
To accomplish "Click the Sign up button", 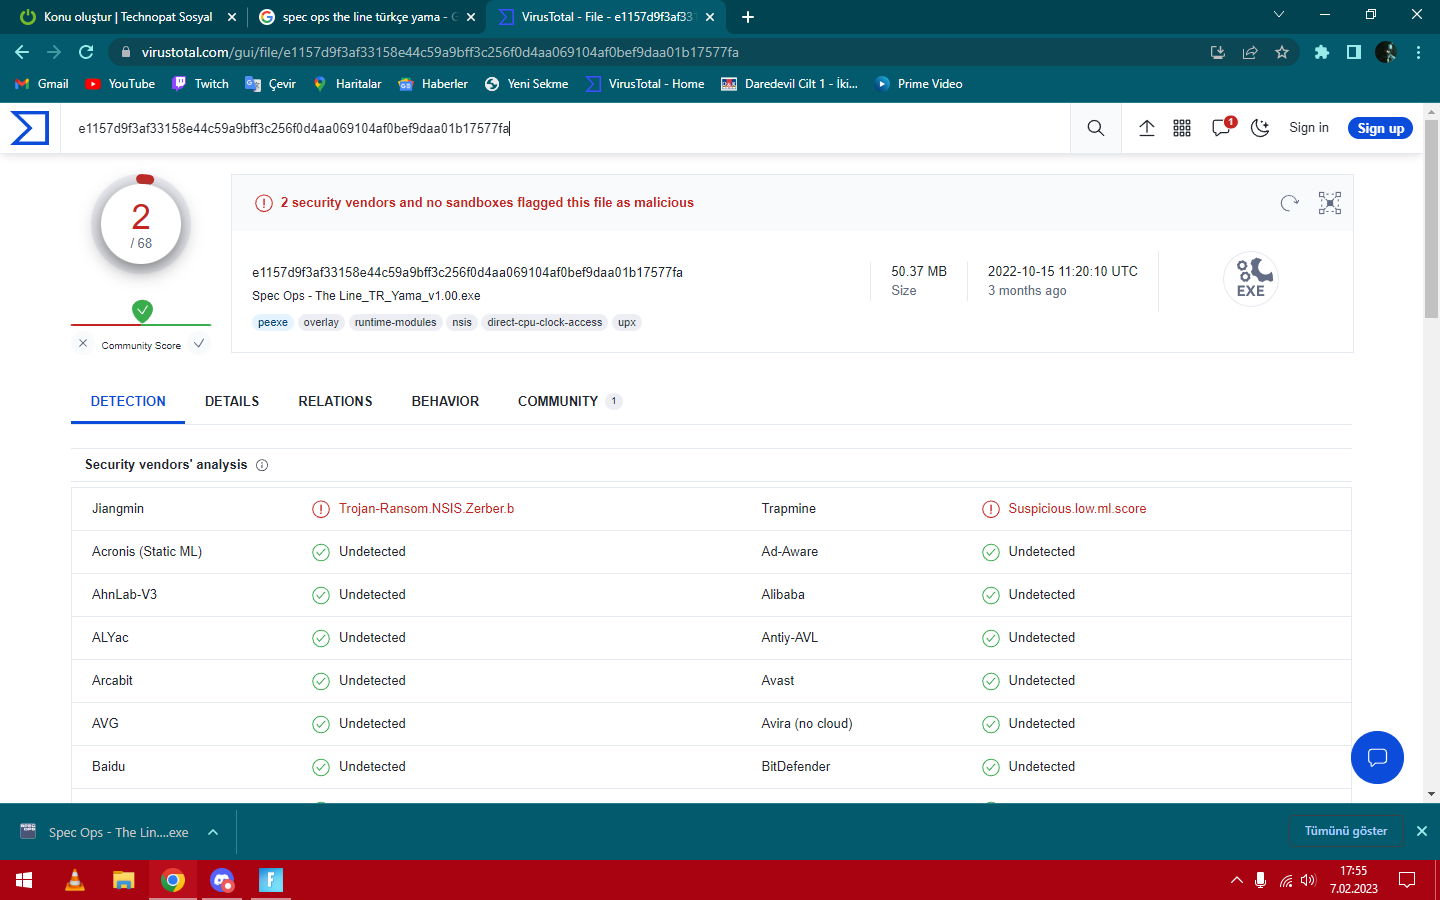I will click(x=1380, y=128).
